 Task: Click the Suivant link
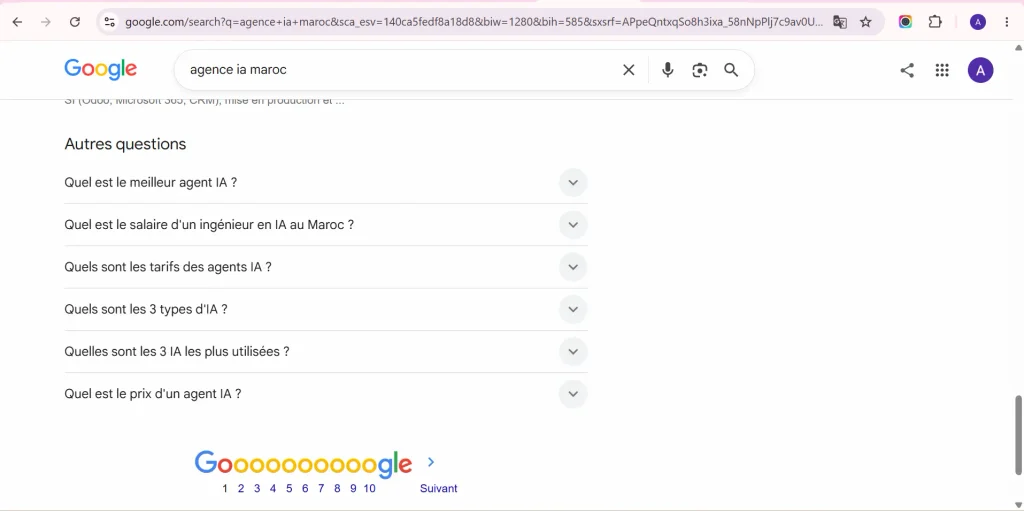[438, 488]
